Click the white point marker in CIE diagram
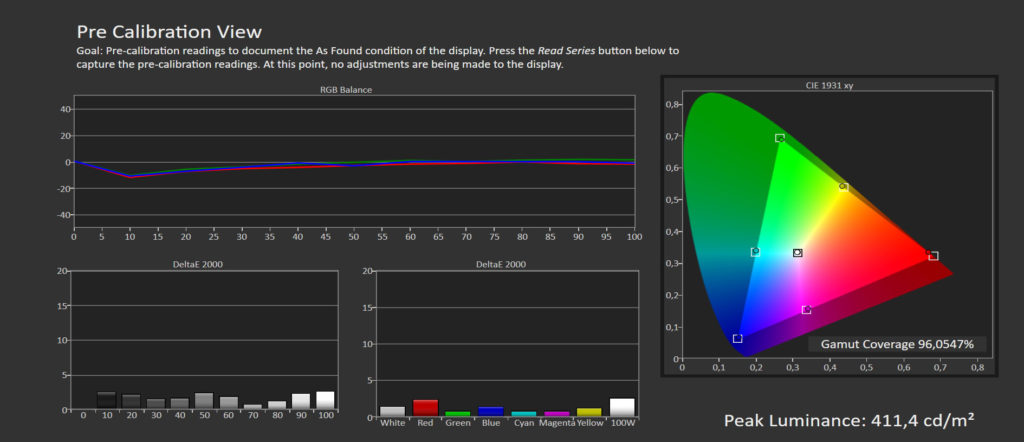The height and width of the screenshot is (442, 1024). (x=797, y=253)
